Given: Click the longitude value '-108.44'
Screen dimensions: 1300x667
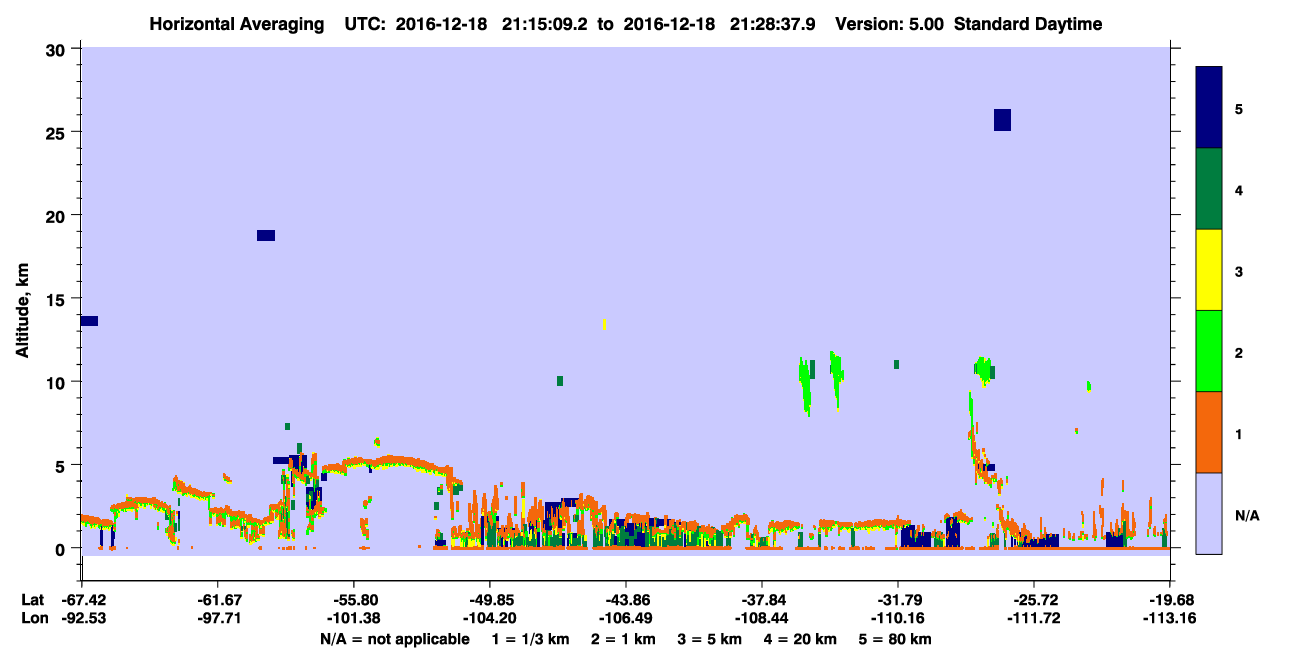Looking at the screenshot, I should (762, 618).
